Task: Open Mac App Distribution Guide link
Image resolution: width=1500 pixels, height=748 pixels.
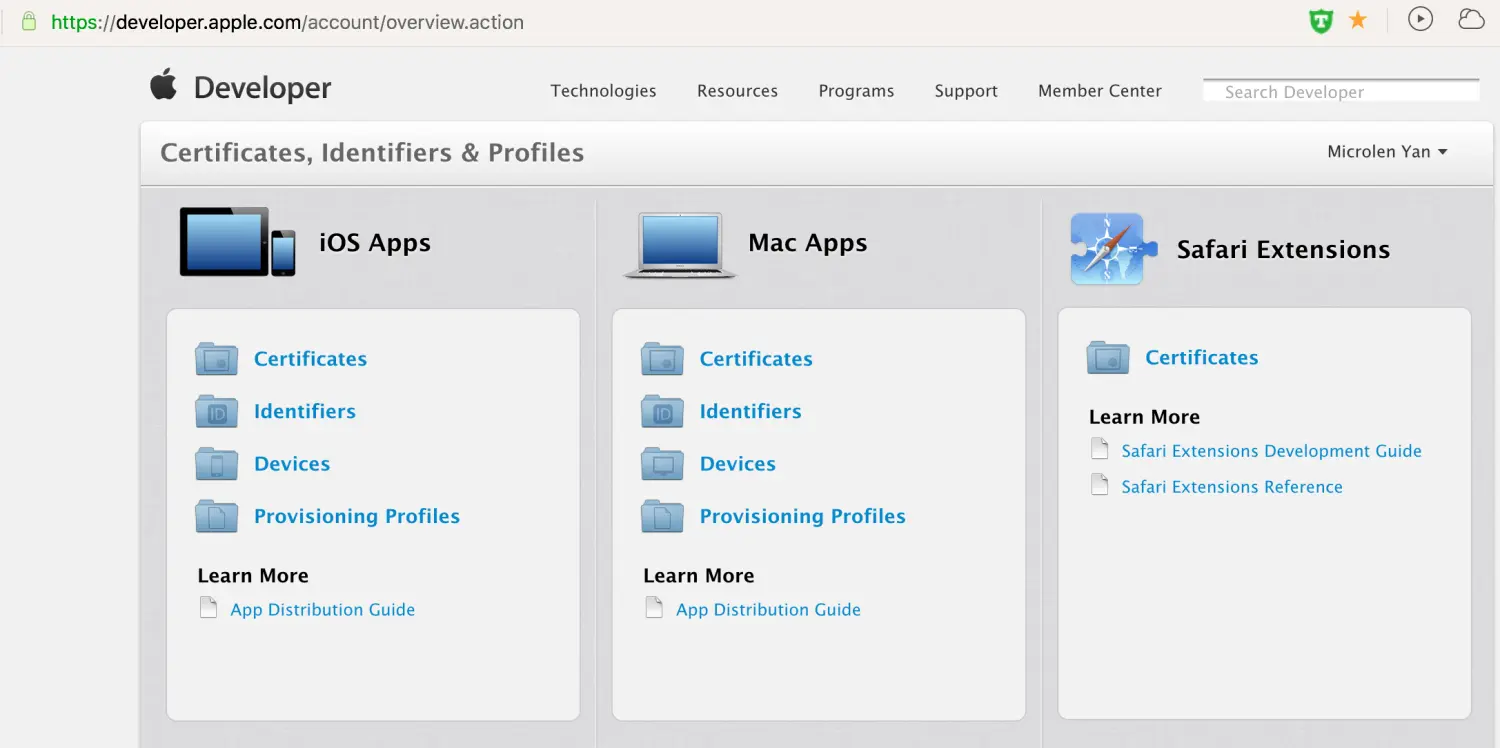Action: (x=768, y=609)
